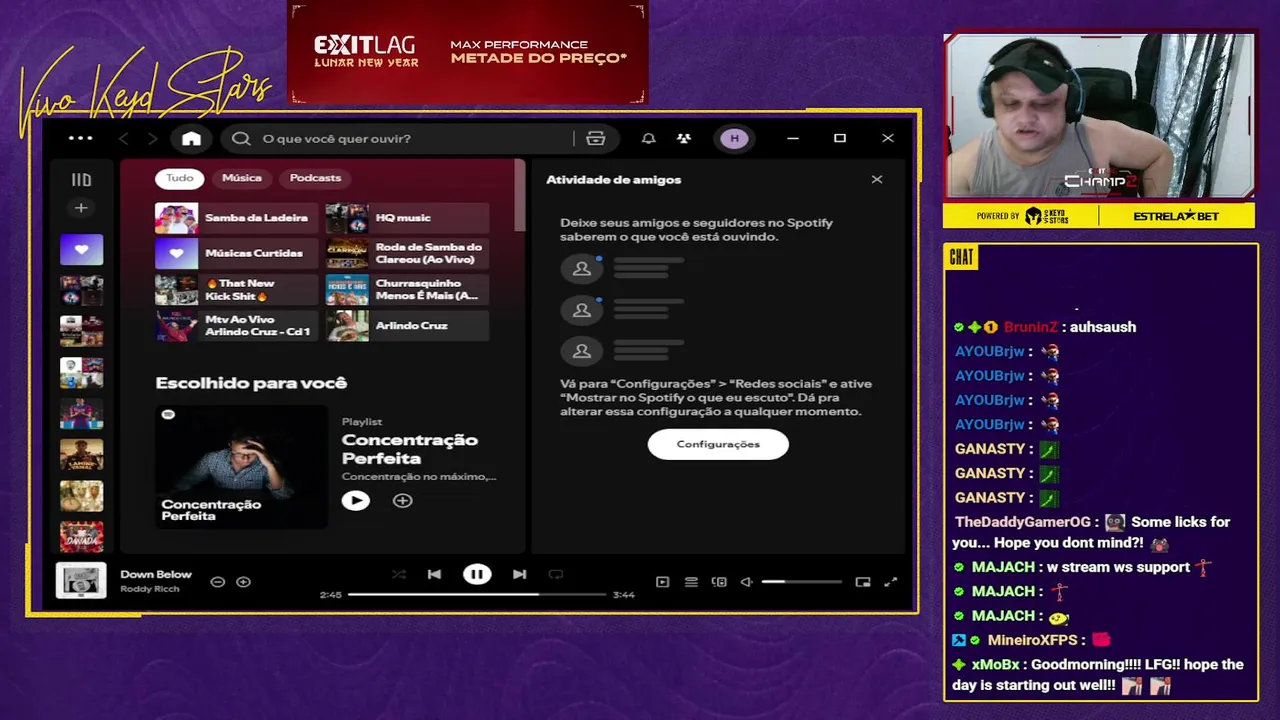The width and height of the screenshot is (1280, 720).
Task: Open Churrasquinho Menos É Mais tile
Action: (x=407, y=290)
